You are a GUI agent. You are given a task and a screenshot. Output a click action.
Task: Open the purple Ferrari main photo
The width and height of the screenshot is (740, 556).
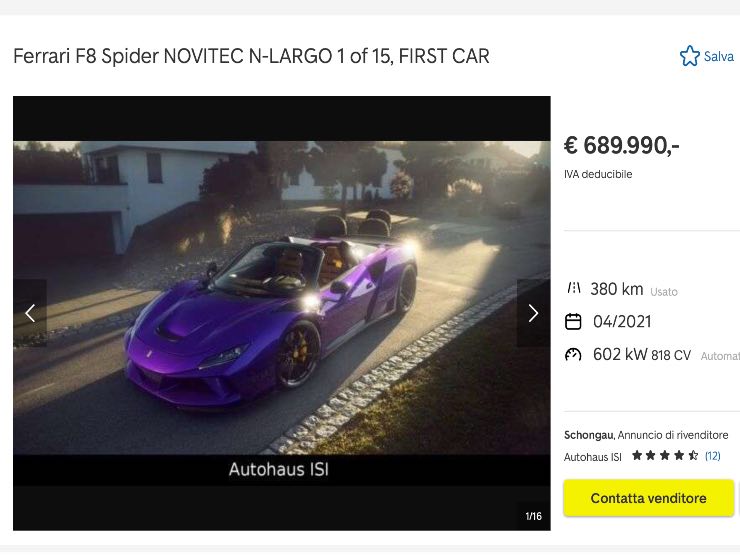tap(282, 297)
